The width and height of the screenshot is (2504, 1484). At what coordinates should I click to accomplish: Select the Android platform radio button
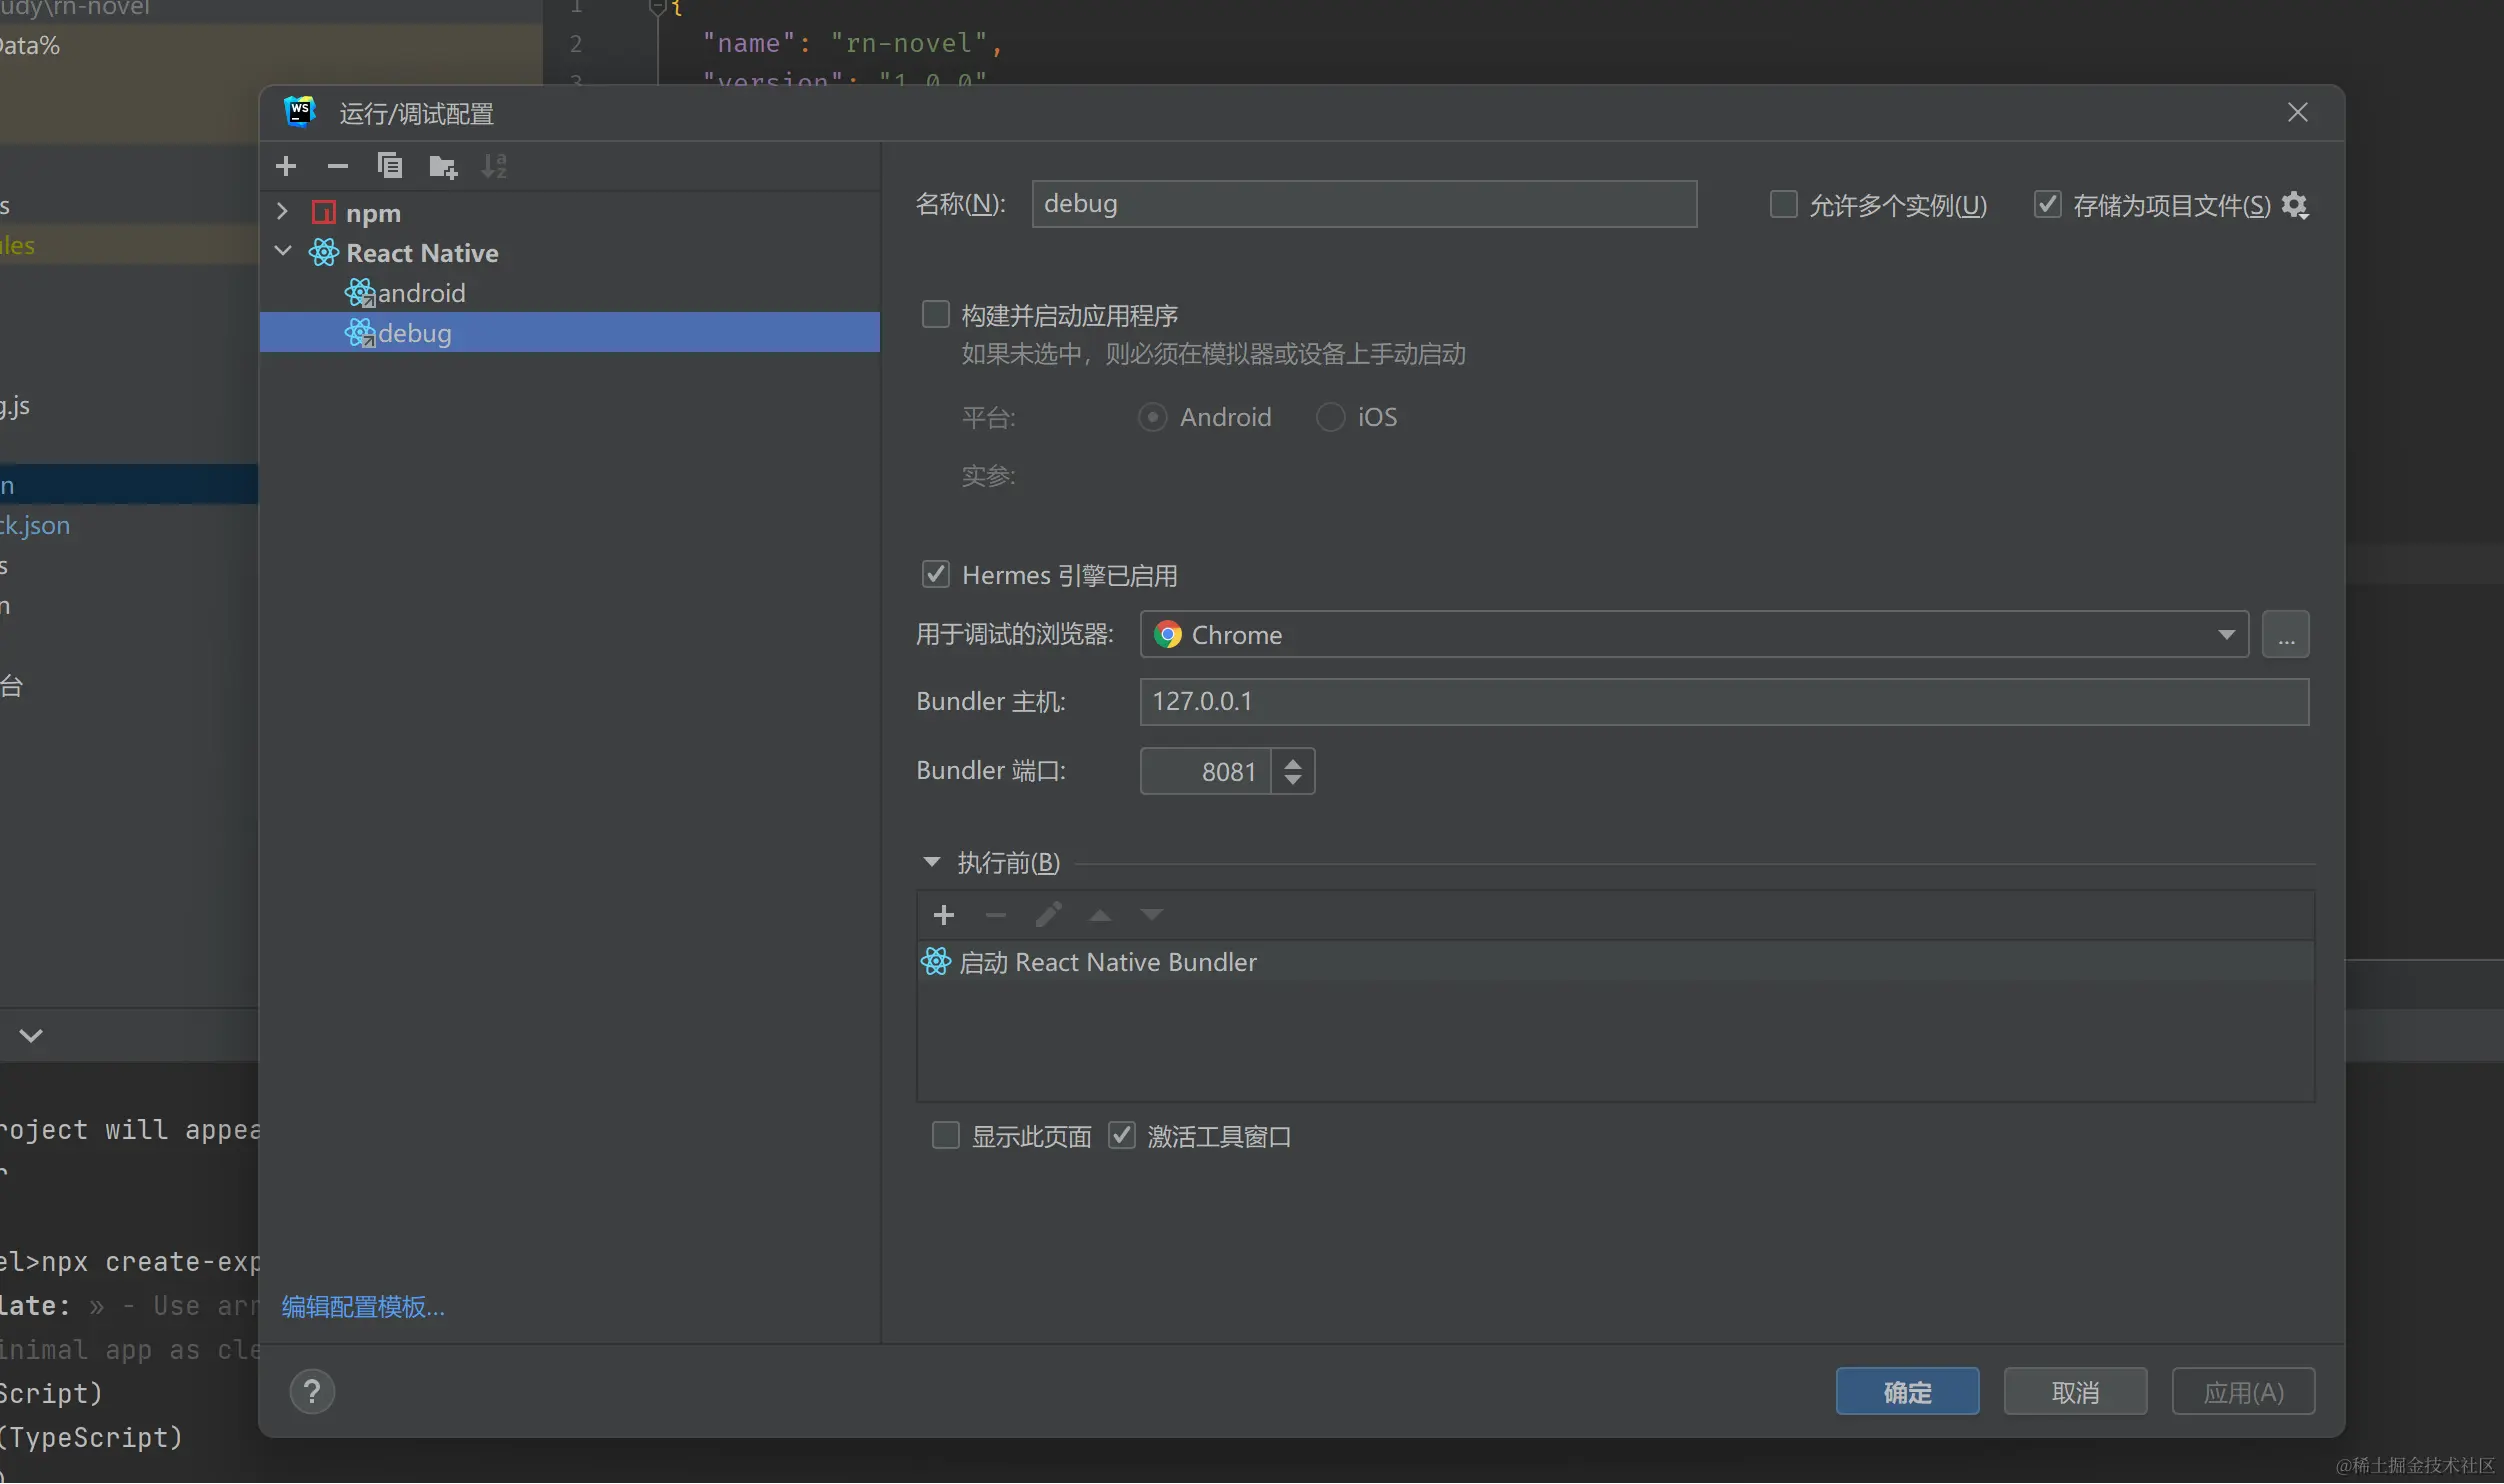tap(1152, 417)
